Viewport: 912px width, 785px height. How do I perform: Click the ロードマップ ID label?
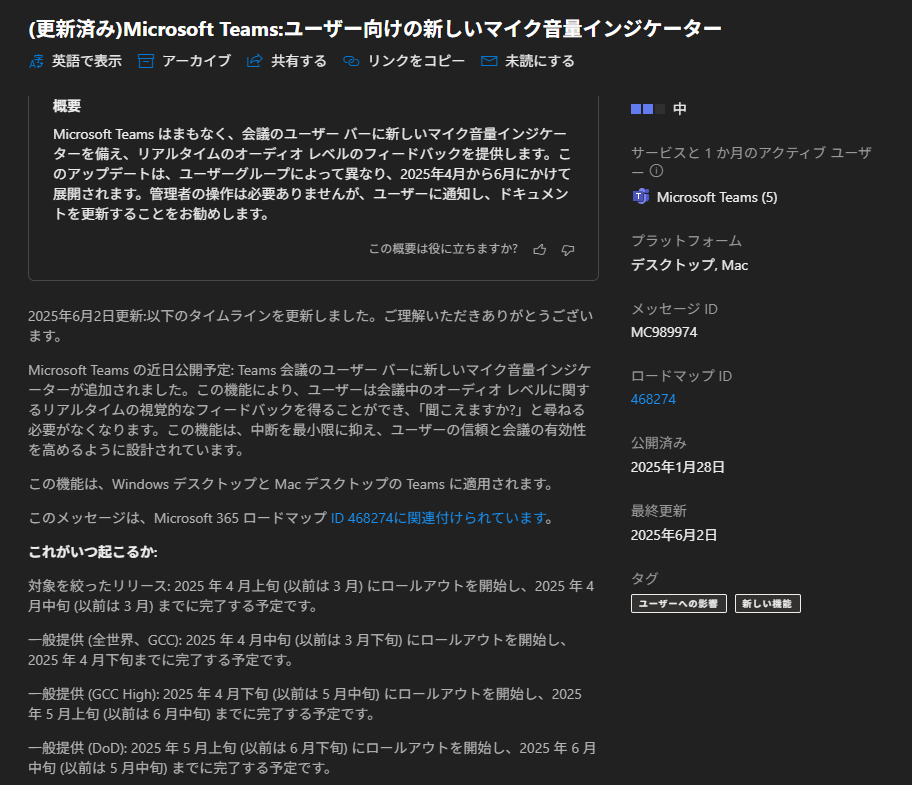[682, 376]
